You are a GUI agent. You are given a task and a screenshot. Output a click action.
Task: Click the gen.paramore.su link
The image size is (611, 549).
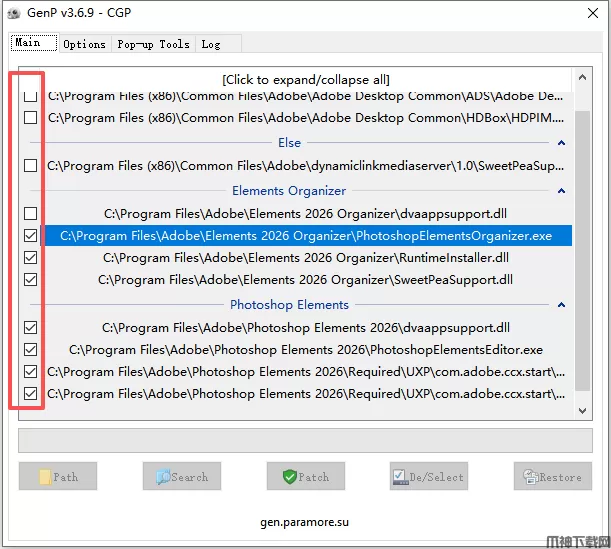(x=305, y=522)
